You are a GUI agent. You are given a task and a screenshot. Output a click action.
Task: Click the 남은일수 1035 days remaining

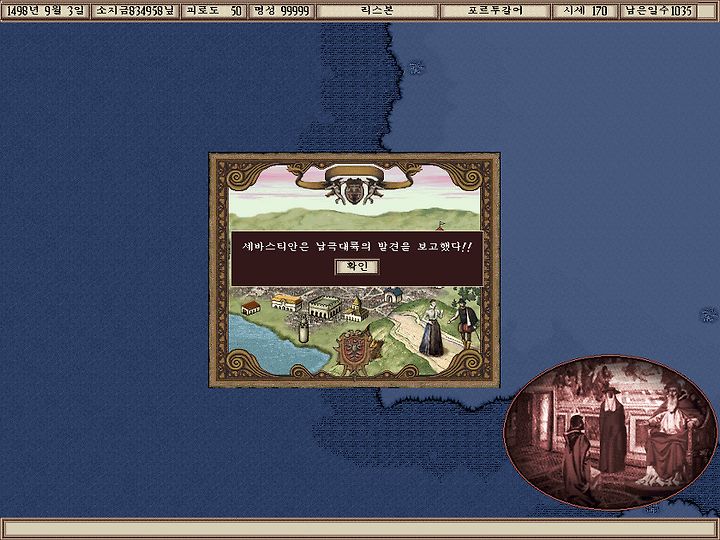tap(658, 11)
